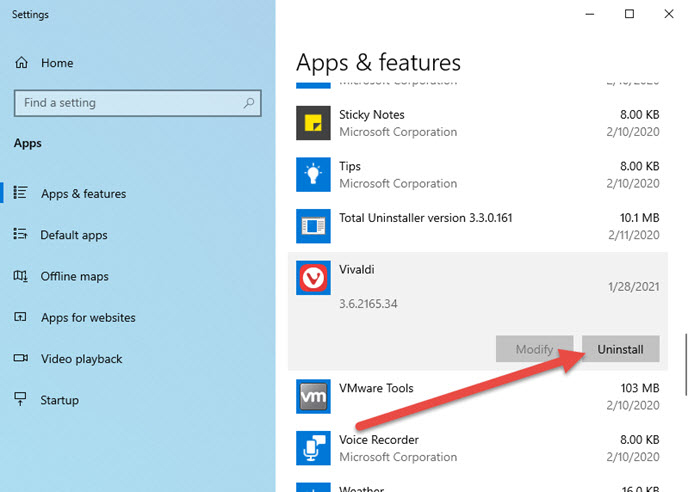688x492 pixels.
Task: Maximize the Settings window
Action: click(629, 14)
